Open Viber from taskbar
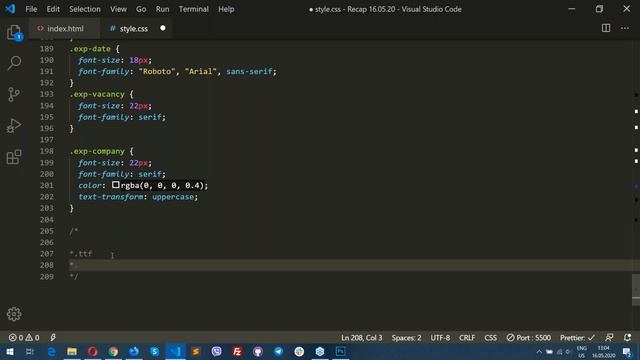This screenshot has width=640, height=360. tap(216, 351)
